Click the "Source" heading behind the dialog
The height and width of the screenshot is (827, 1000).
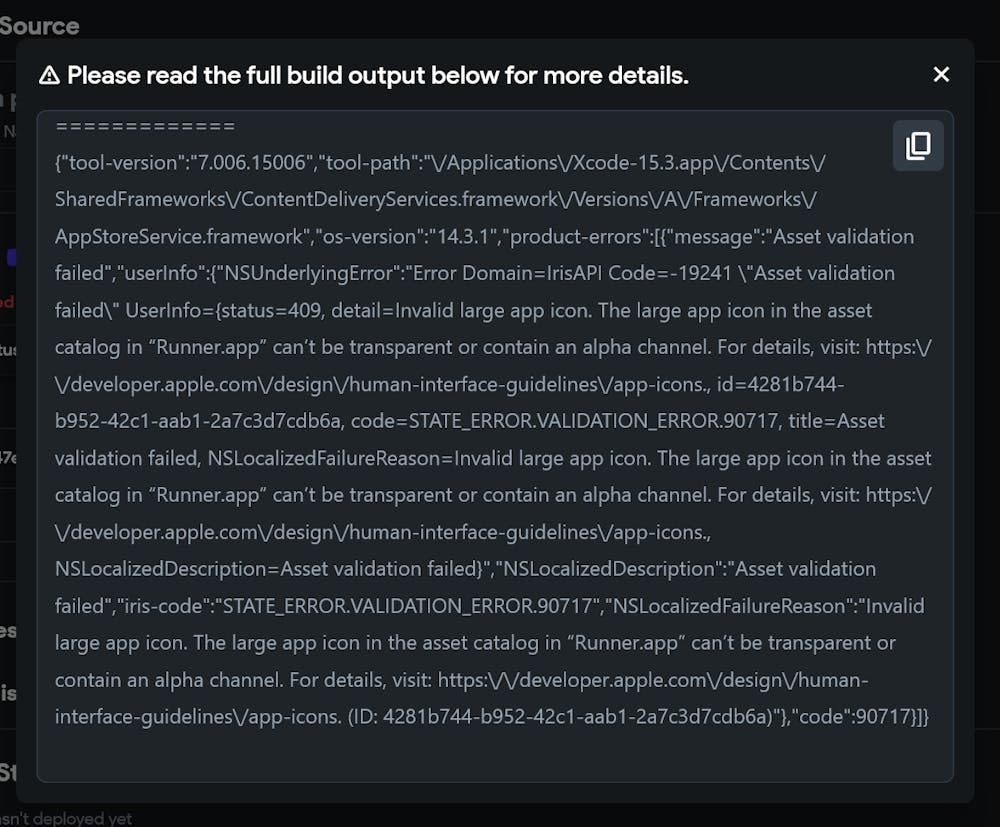coord(40,25)
